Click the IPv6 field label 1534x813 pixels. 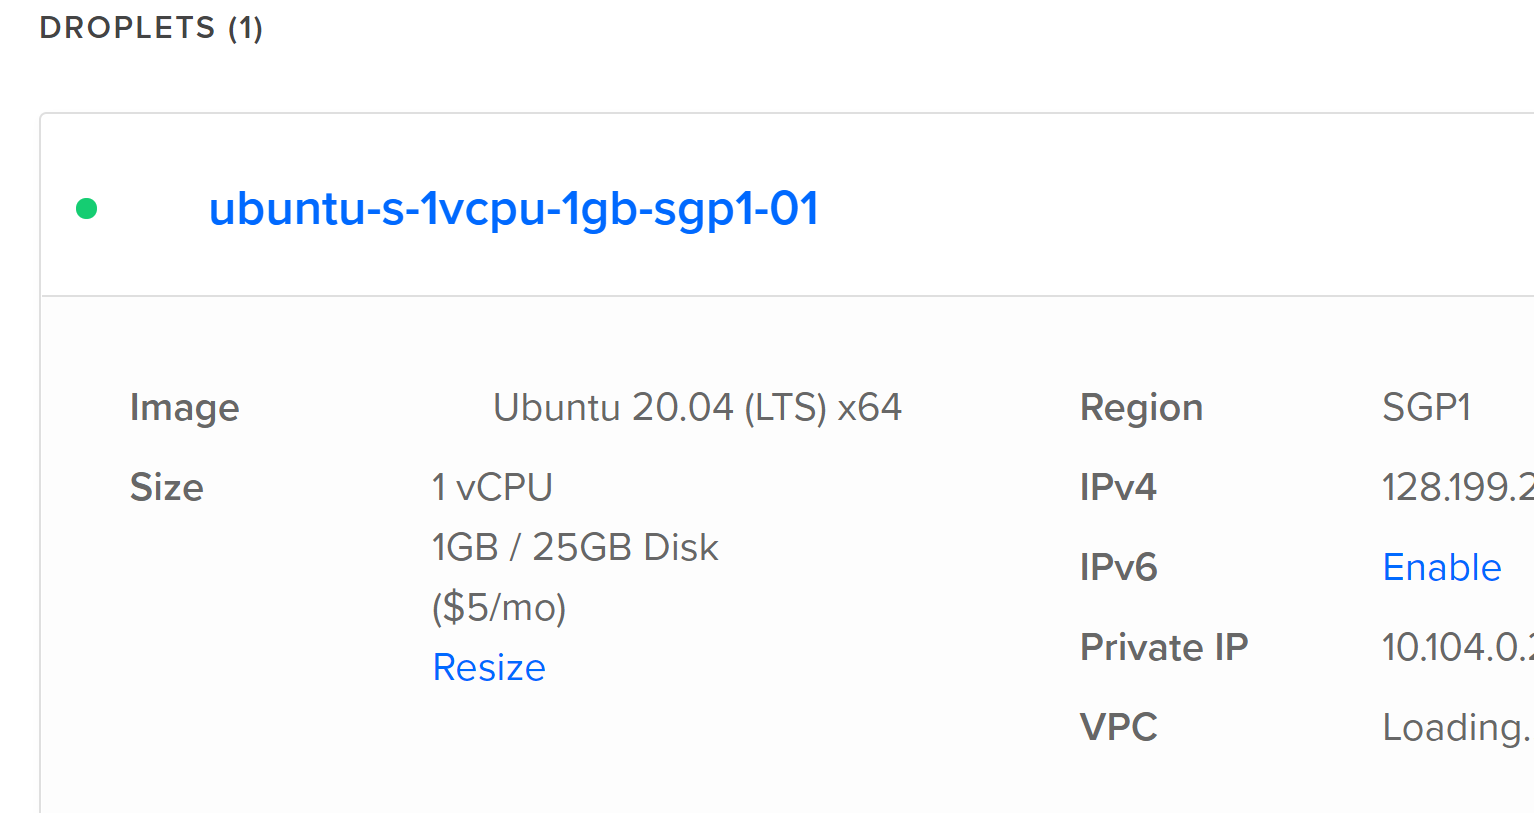click(1118, 568)
